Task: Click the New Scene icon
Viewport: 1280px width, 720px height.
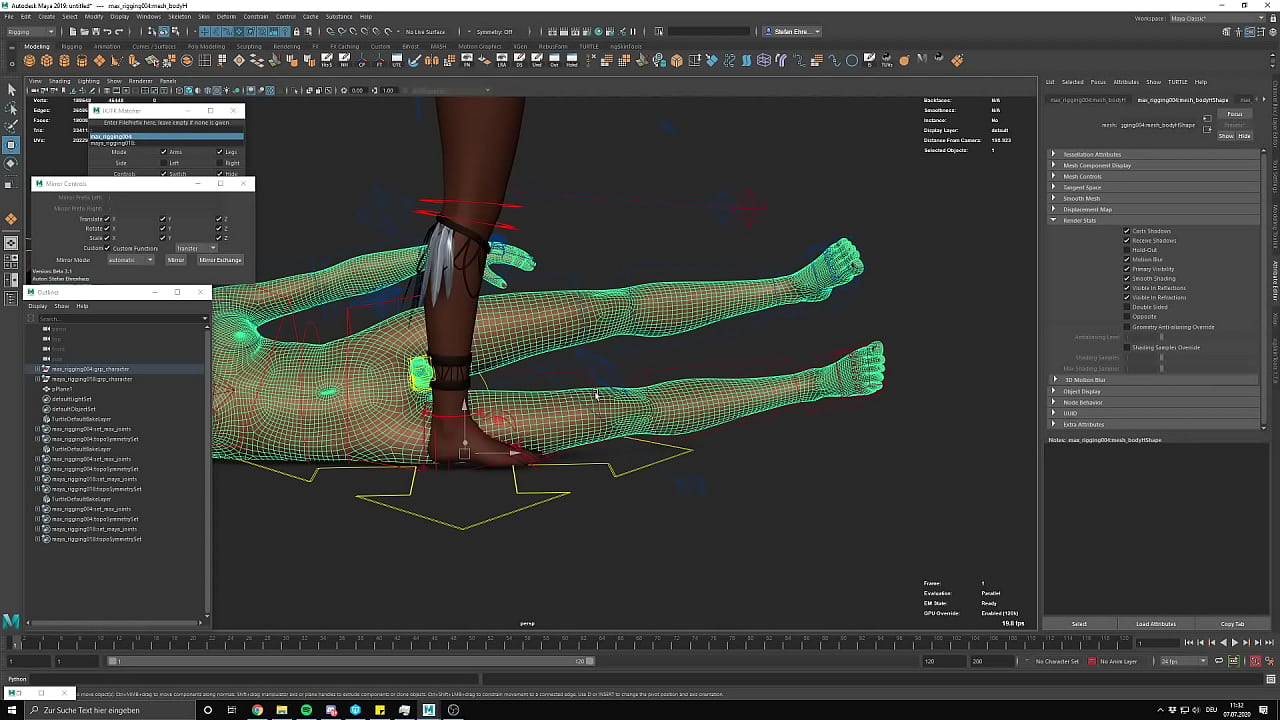Action: pos(72,32)
